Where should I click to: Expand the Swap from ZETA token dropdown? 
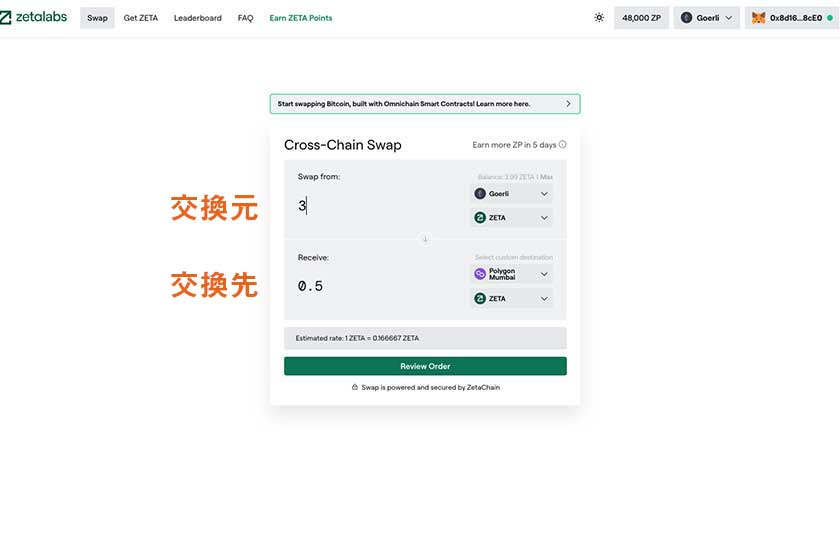(512, 218)
